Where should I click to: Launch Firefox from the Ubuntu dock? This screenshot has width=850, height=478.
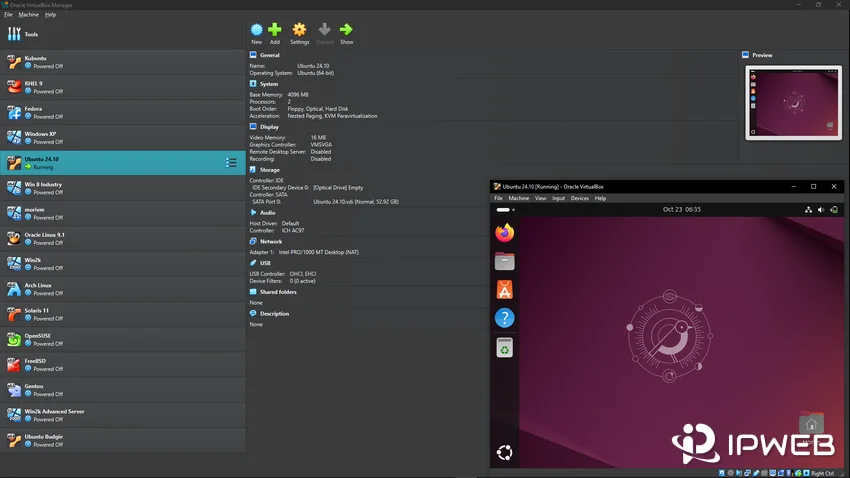[x=505, y=232]
